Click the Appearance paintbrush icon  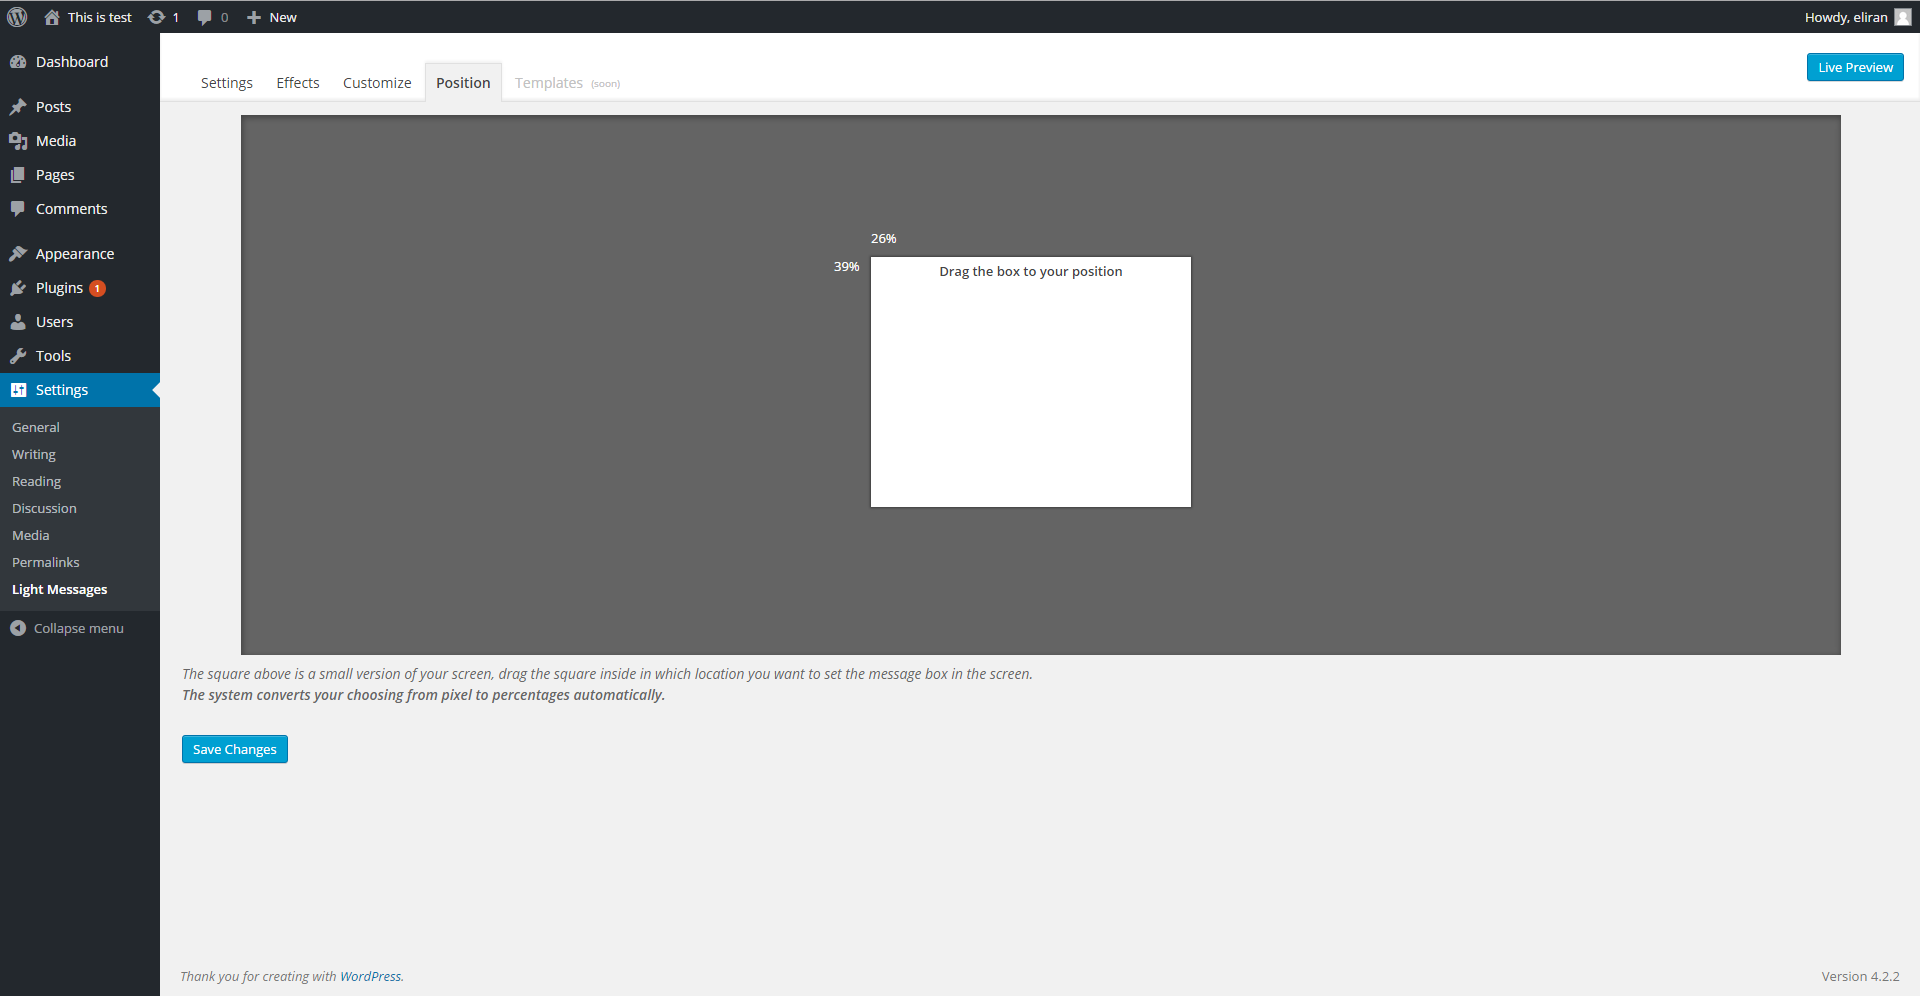[18, 254]
